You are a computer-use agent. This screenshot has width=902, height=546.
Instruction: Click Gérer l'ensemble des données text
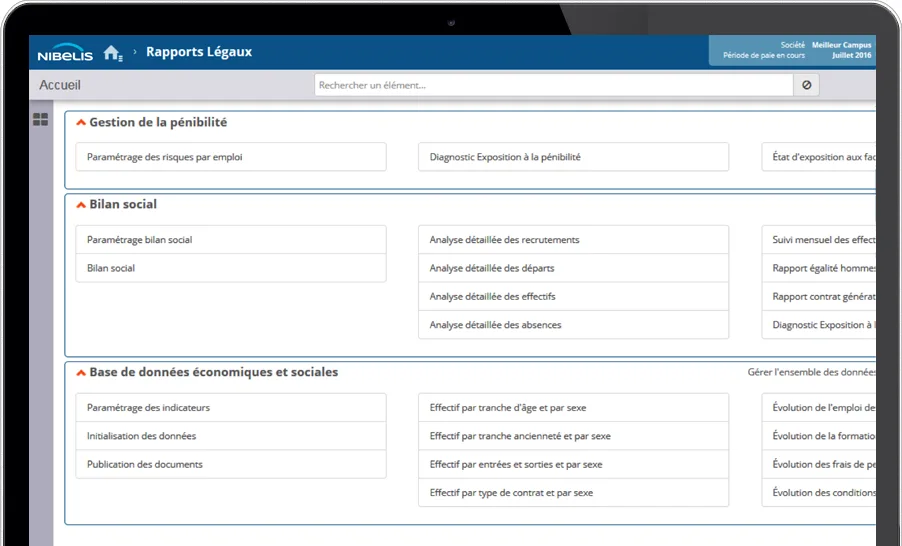(811, 372)
